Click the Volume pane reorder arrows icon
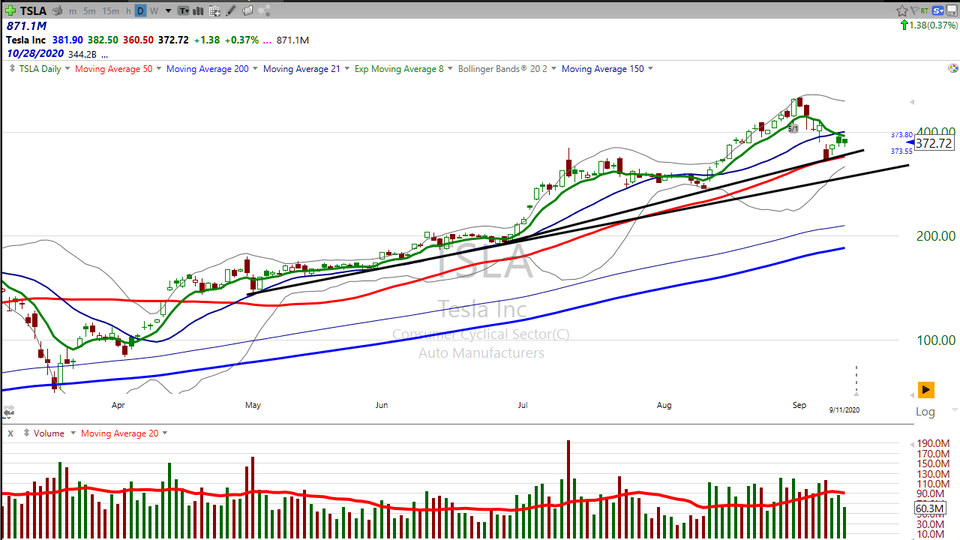Screen dimensions: 960x540 (26, 433)
